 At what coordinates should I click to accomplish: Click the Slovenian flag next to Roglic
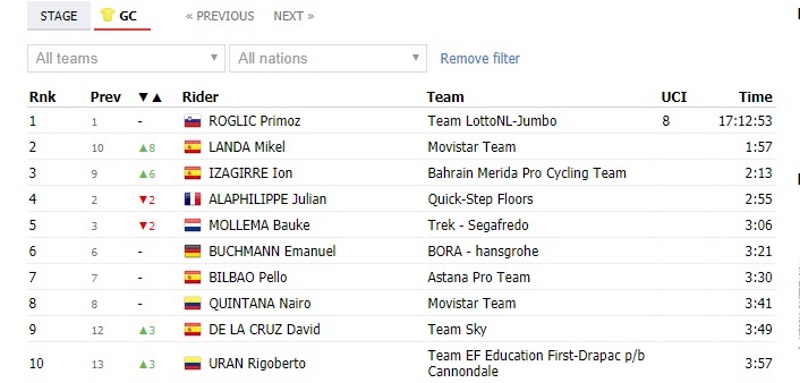pyautogui.click(x=192, y=121)
